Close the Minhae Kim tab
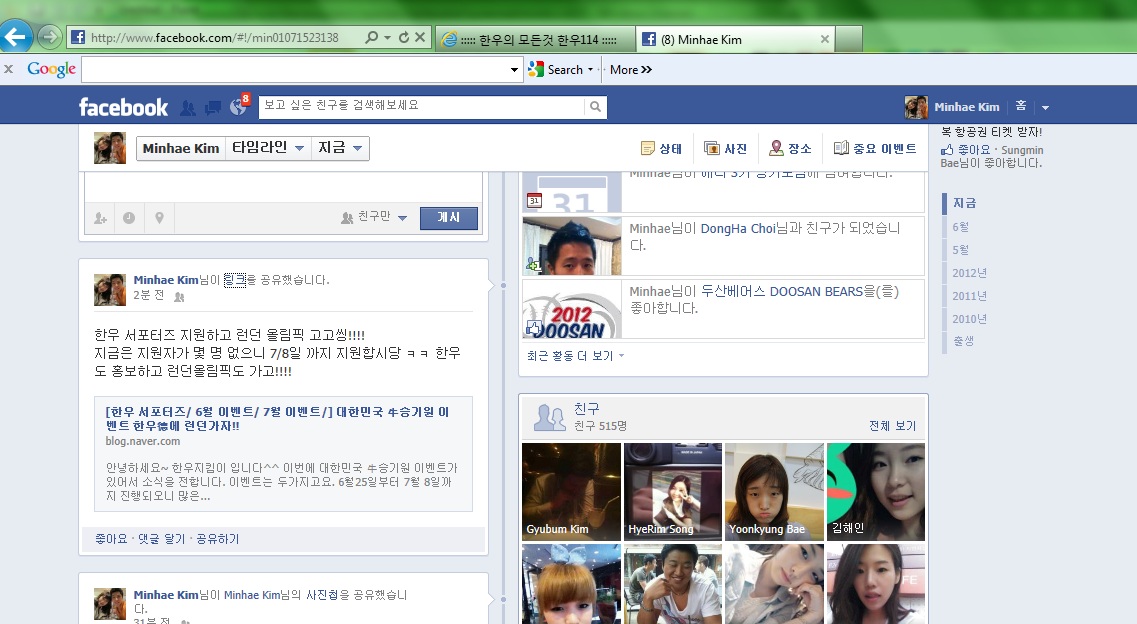This screenshot has width=1137, height=624. [824, 39]
